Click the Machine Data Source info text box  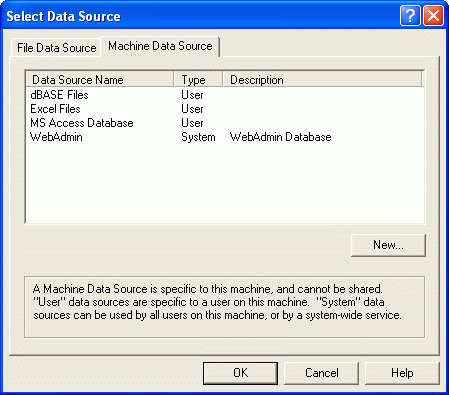(x=225, y=307)
